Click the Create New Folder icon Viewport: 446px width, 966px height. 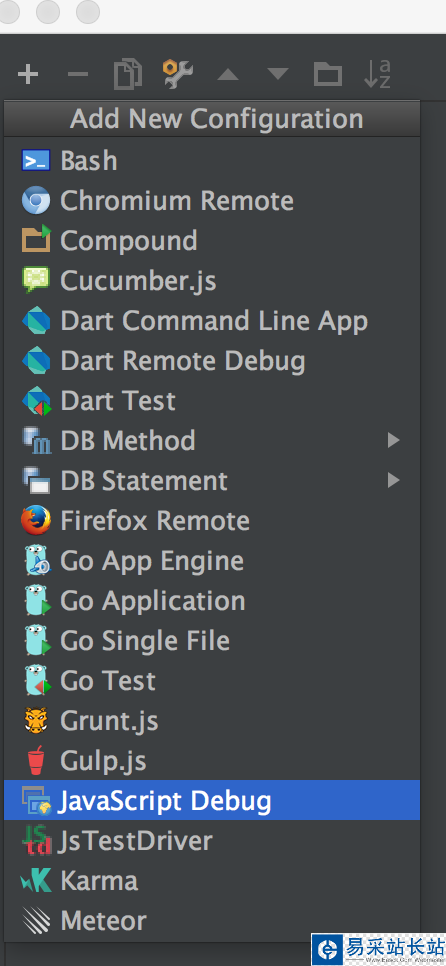tap(328, 75)
